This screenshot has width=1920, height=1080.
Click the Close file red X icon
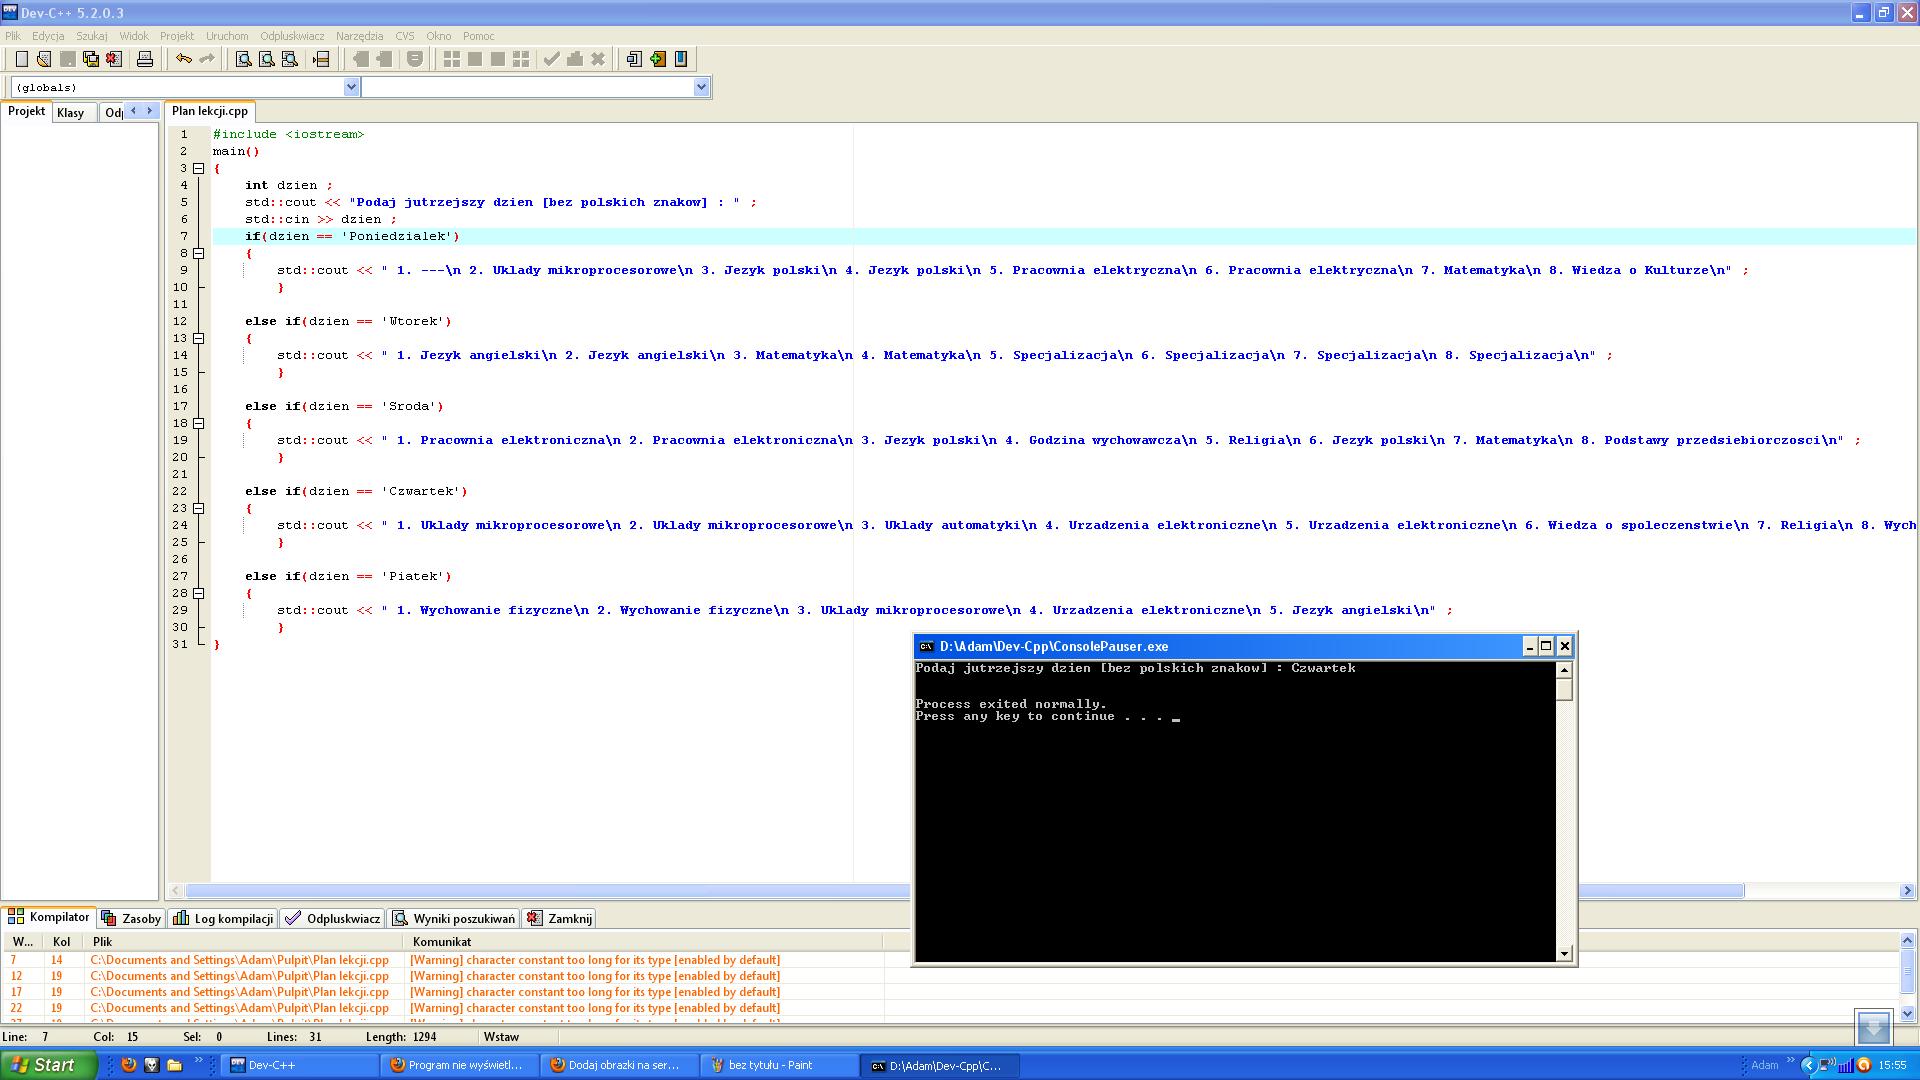114,59
